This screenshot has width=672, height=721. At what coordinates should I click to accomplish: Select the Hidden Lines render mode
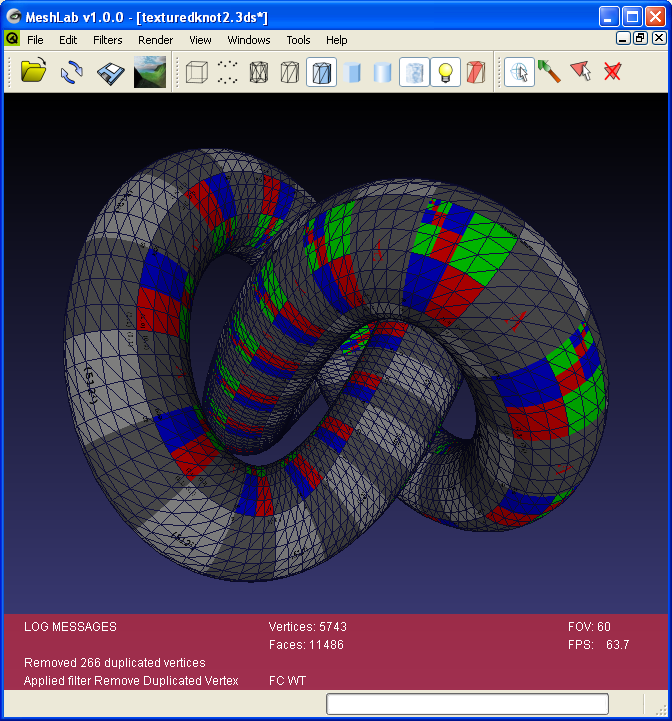tap(290, 72)
